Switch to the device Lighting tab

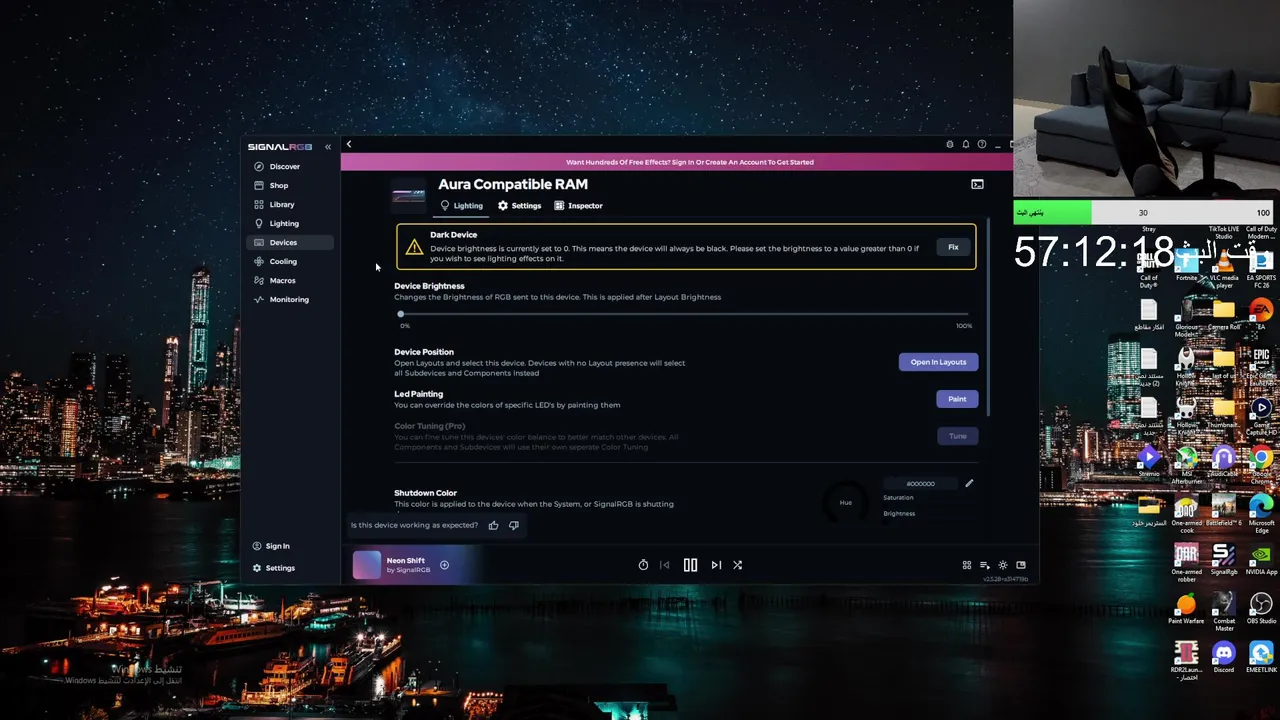click(461, 206)
